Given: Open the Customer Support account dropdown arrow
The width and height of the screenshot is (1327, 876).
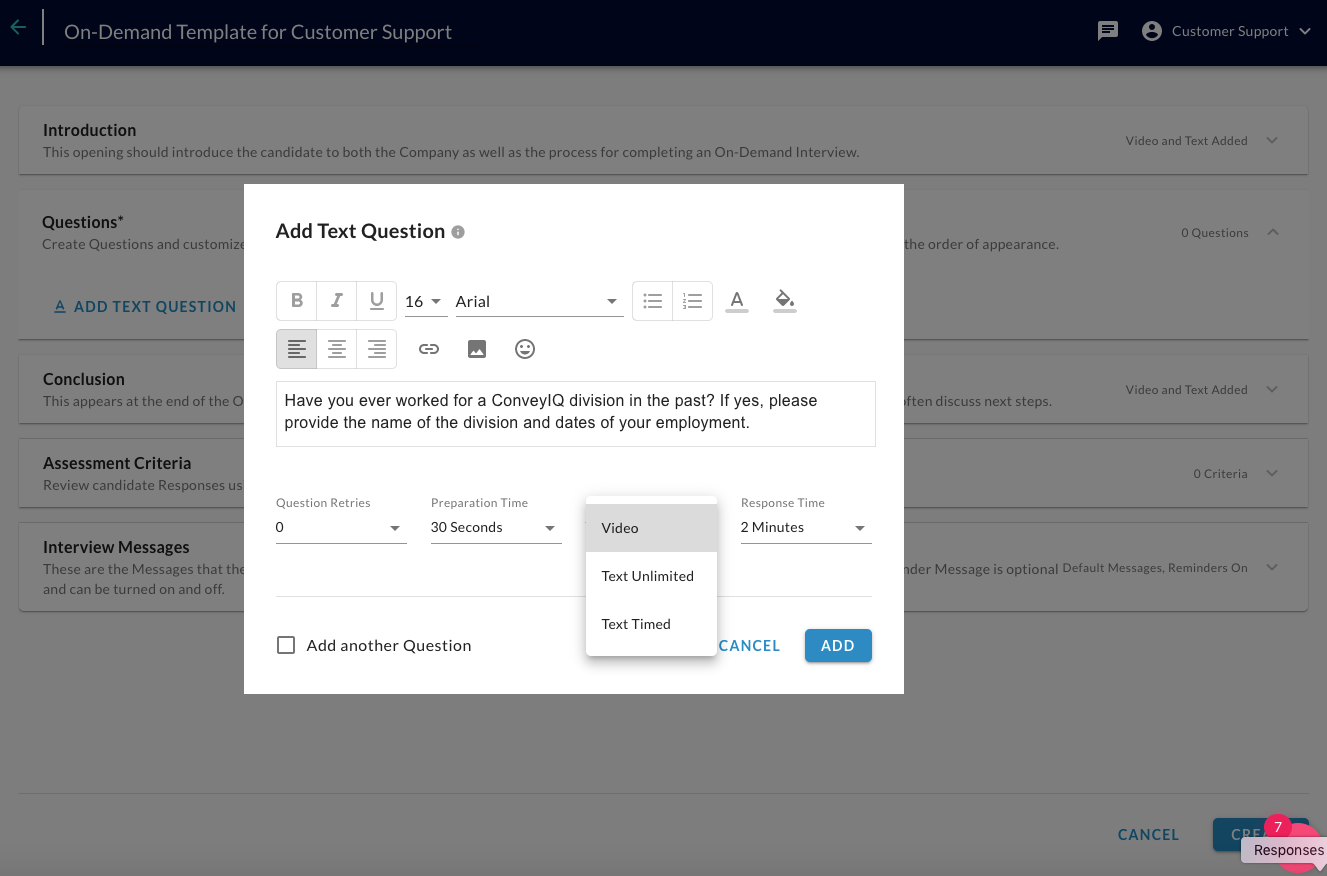Looking at the screenshot, I should coord(1305,31).
